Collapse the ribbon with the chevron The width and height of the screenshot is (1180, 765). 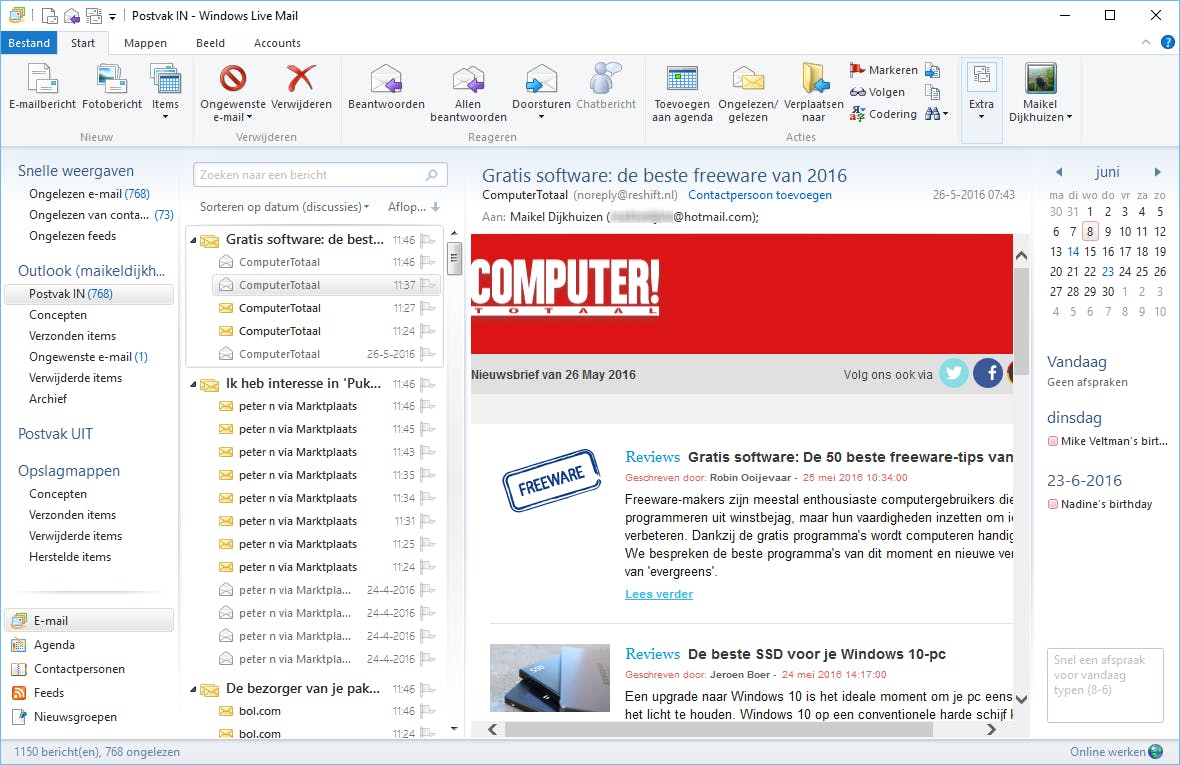coord(1145,43)
